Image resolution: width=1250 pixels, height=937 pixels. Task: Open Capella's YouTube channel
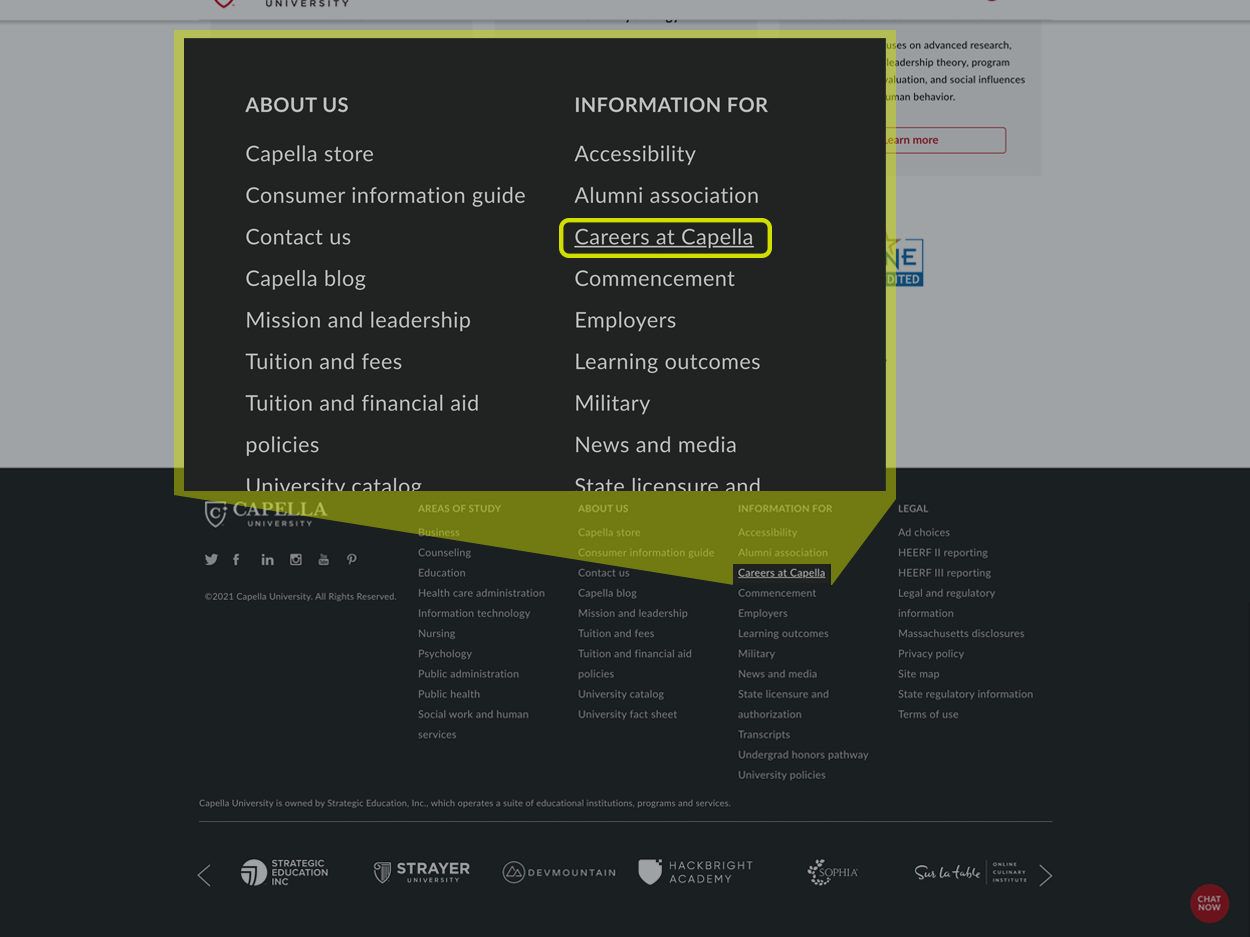click(323, 559)
